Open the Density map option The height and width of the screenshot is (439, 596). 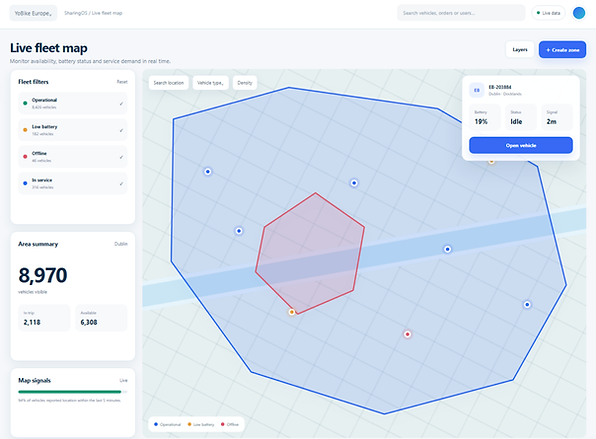tap(245, 83)
